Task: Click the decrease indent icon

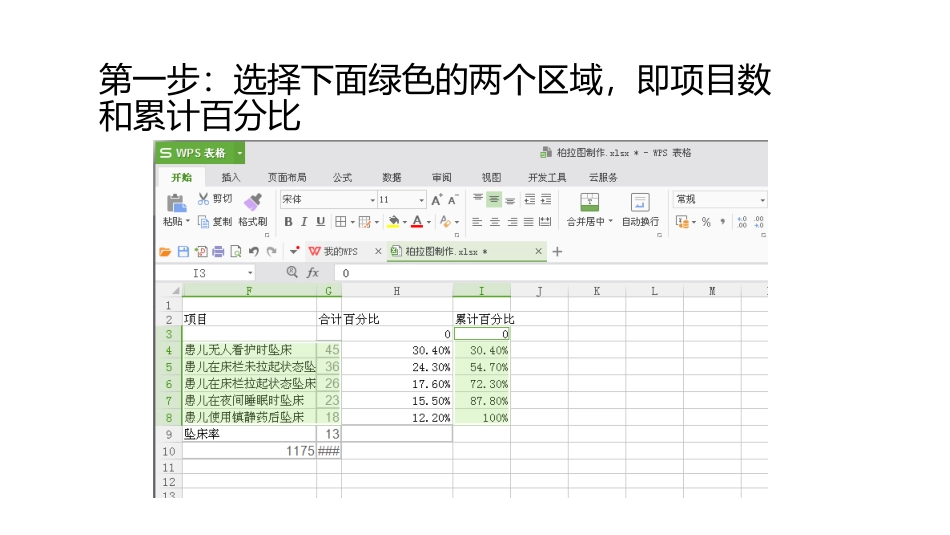Action: (530, 199)
